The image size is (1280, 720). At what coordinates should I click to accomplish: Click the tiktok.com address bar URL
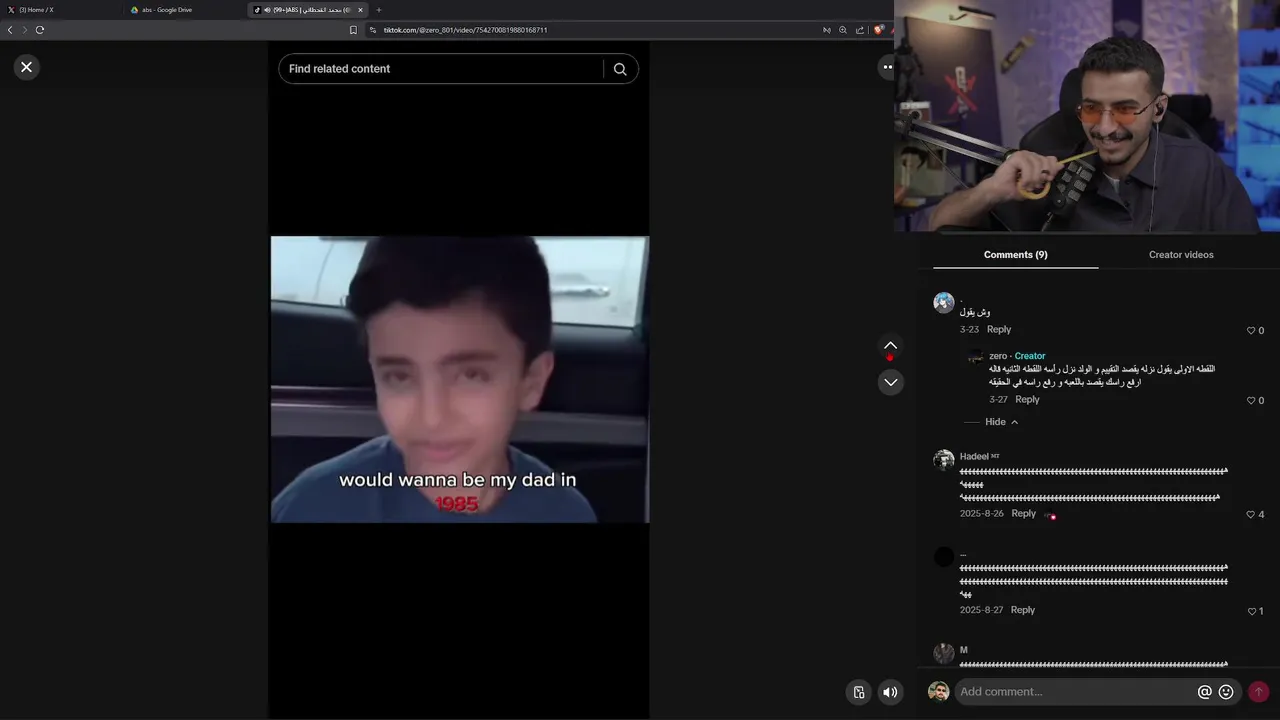tap(465, 30)
